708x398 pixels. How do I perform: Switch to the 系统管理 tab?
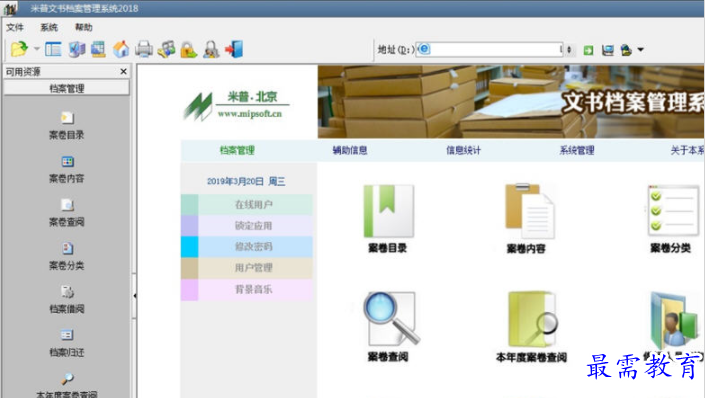[x=577, y=150]
